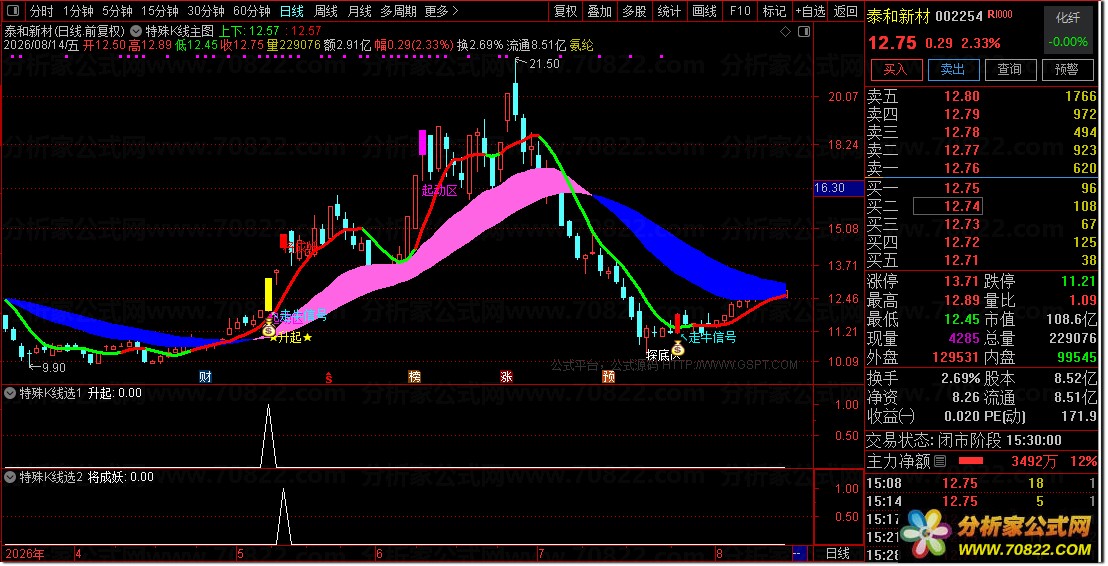Click the yellow bar signal marker
The width and height of the screenshot is (1108, 566).
[x=269, y=294]
